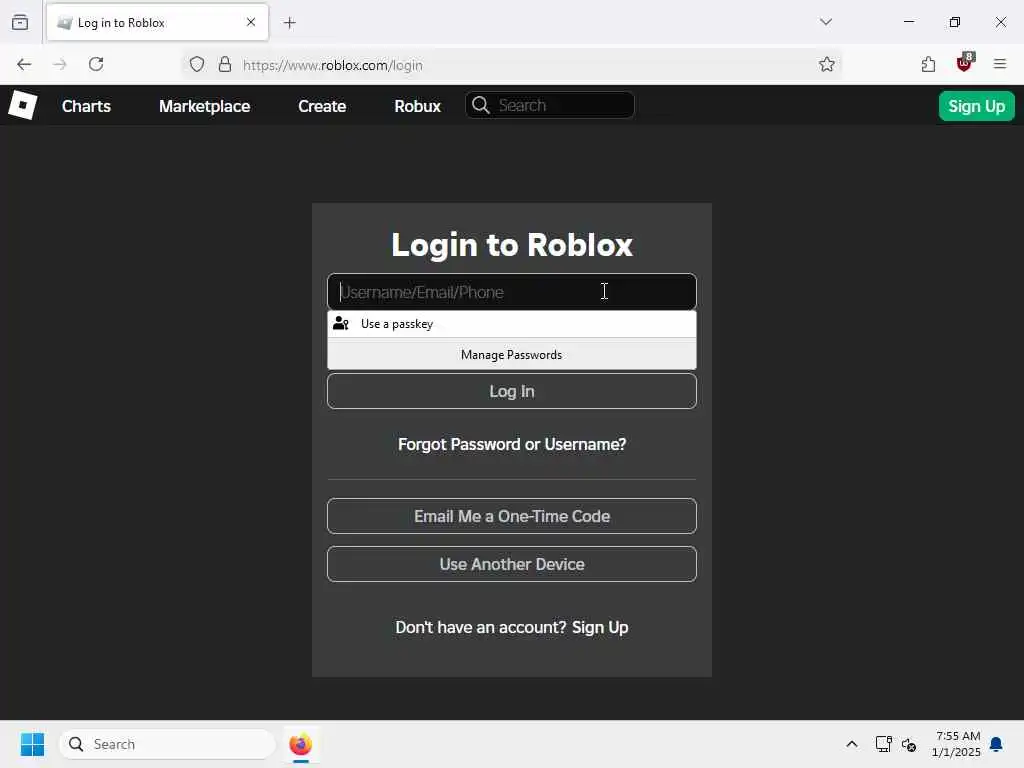Click the Roblox logo home icon
1024x768 pixels.
coord(23,105)
